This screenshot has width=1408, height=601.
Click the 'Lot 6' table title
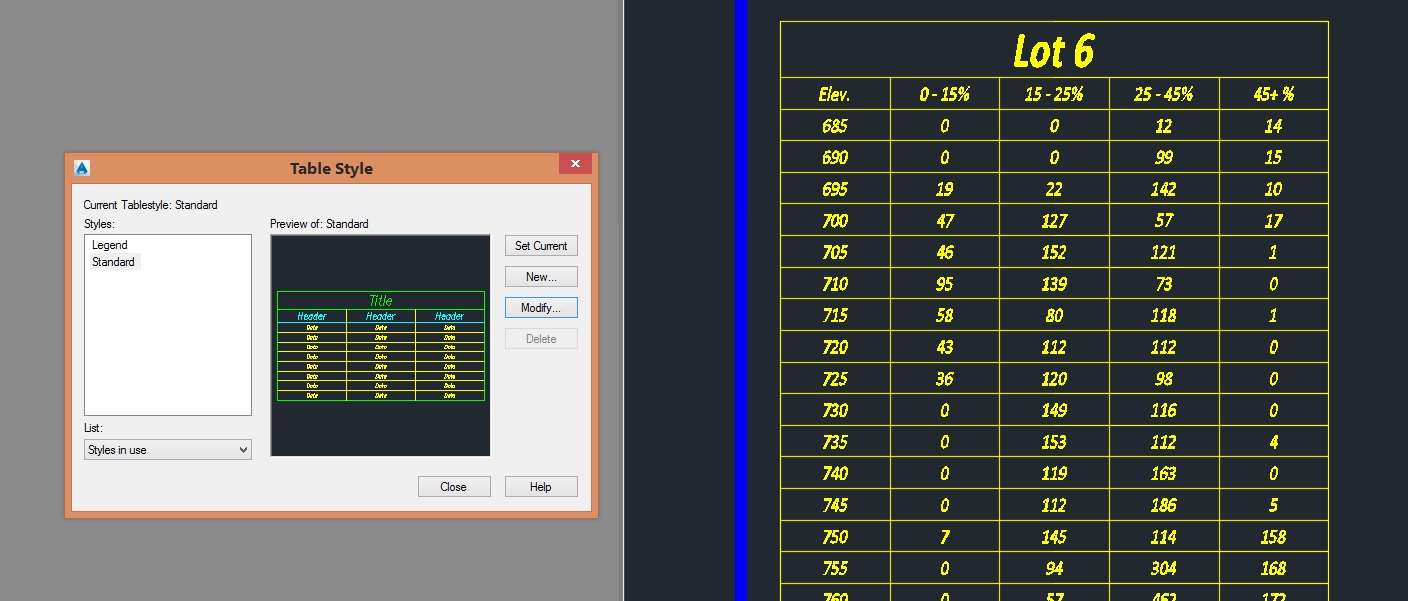tap(1054, 50)
